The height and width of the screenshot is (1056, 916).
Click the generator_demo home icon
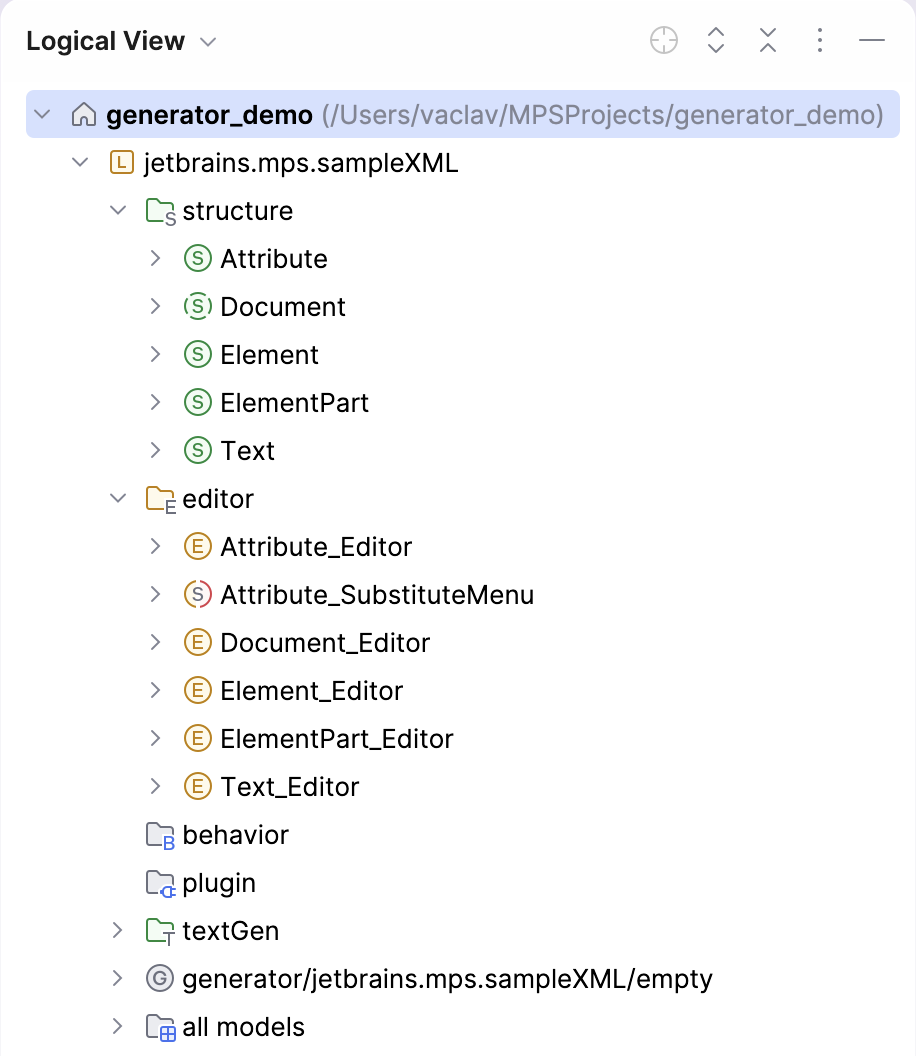(x=84, y=114)
